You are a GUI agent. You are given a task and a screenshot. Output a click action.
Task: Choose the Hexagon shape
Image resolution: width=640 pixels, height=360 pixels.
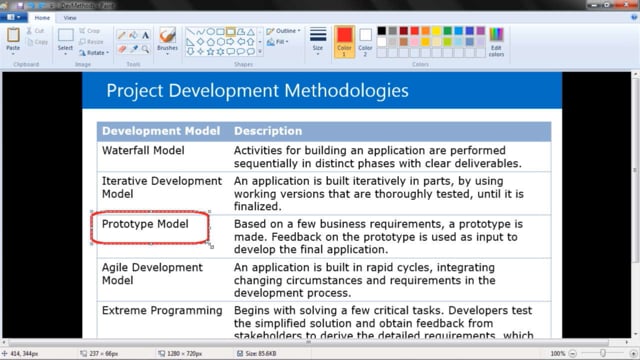coord(220,42)
